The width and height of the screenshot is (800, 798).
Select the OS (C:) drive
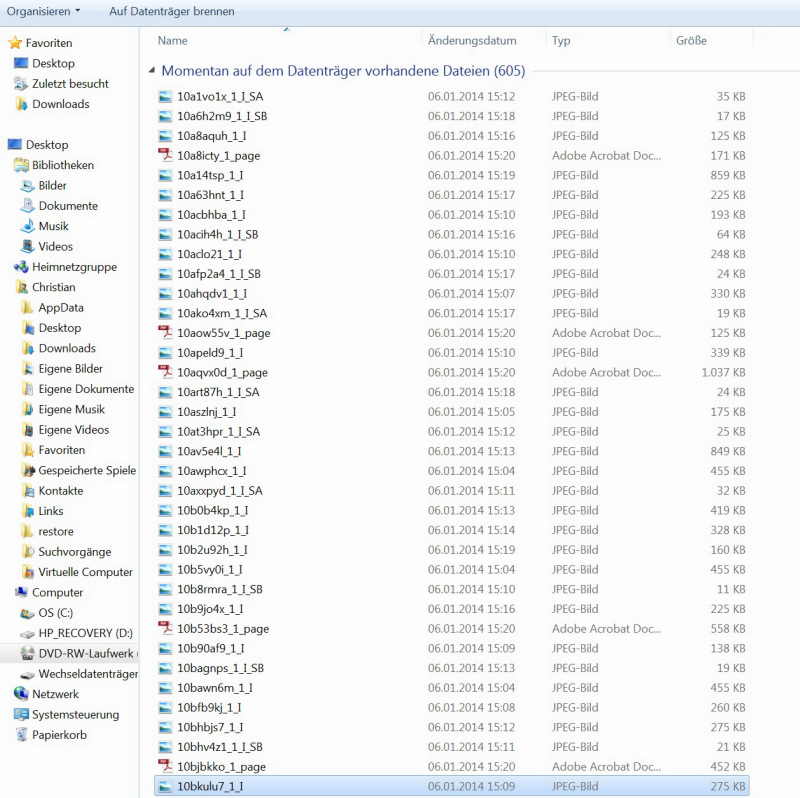(x=55, y=613)
